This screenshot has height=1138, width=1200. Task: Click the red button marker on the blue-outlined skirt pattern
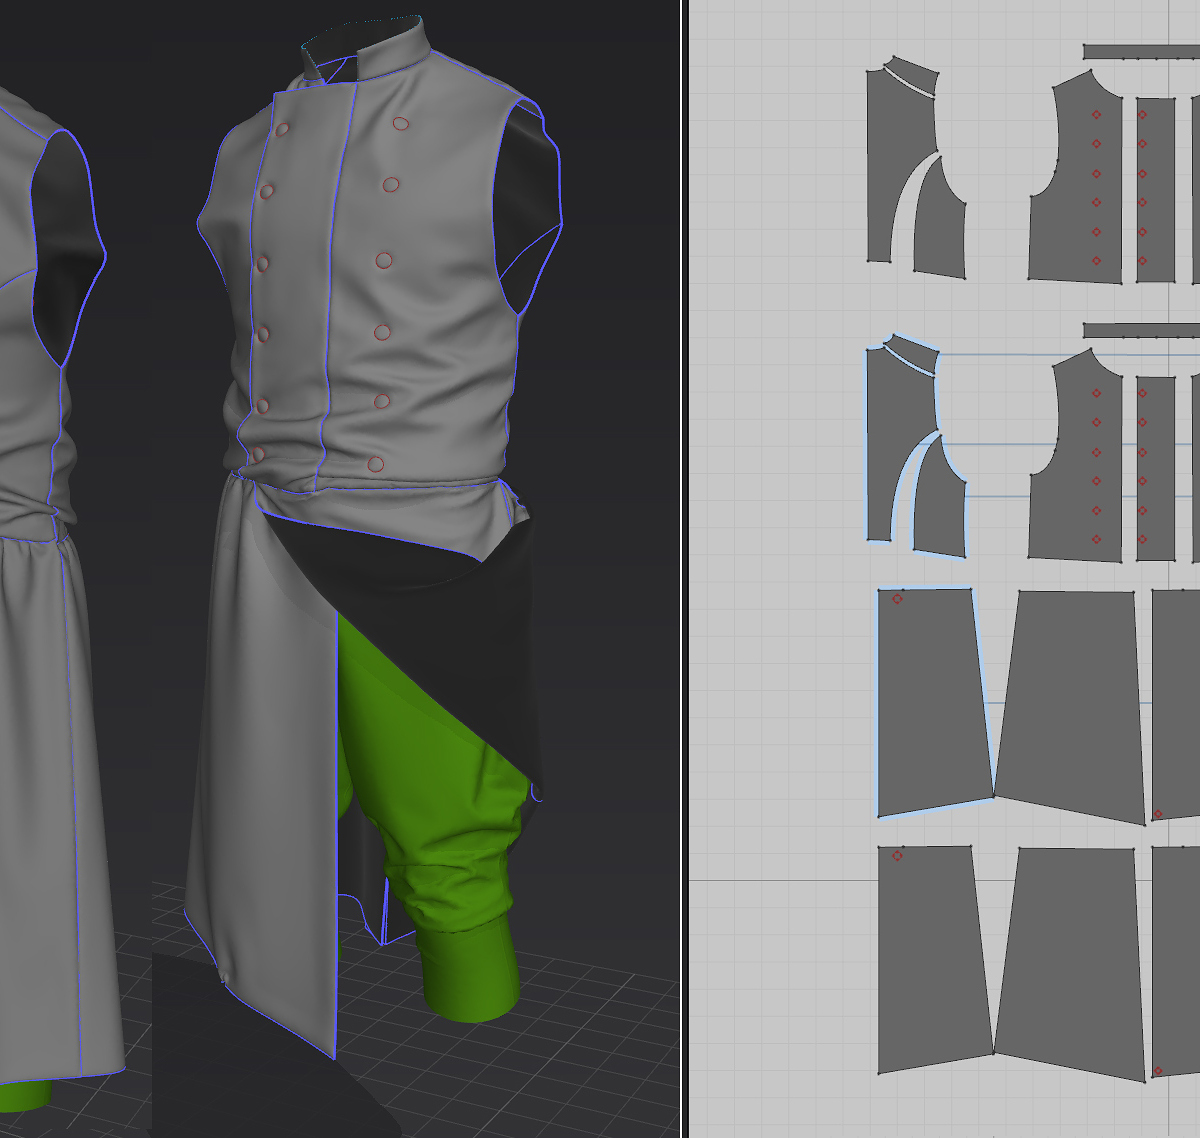point(897,599)
